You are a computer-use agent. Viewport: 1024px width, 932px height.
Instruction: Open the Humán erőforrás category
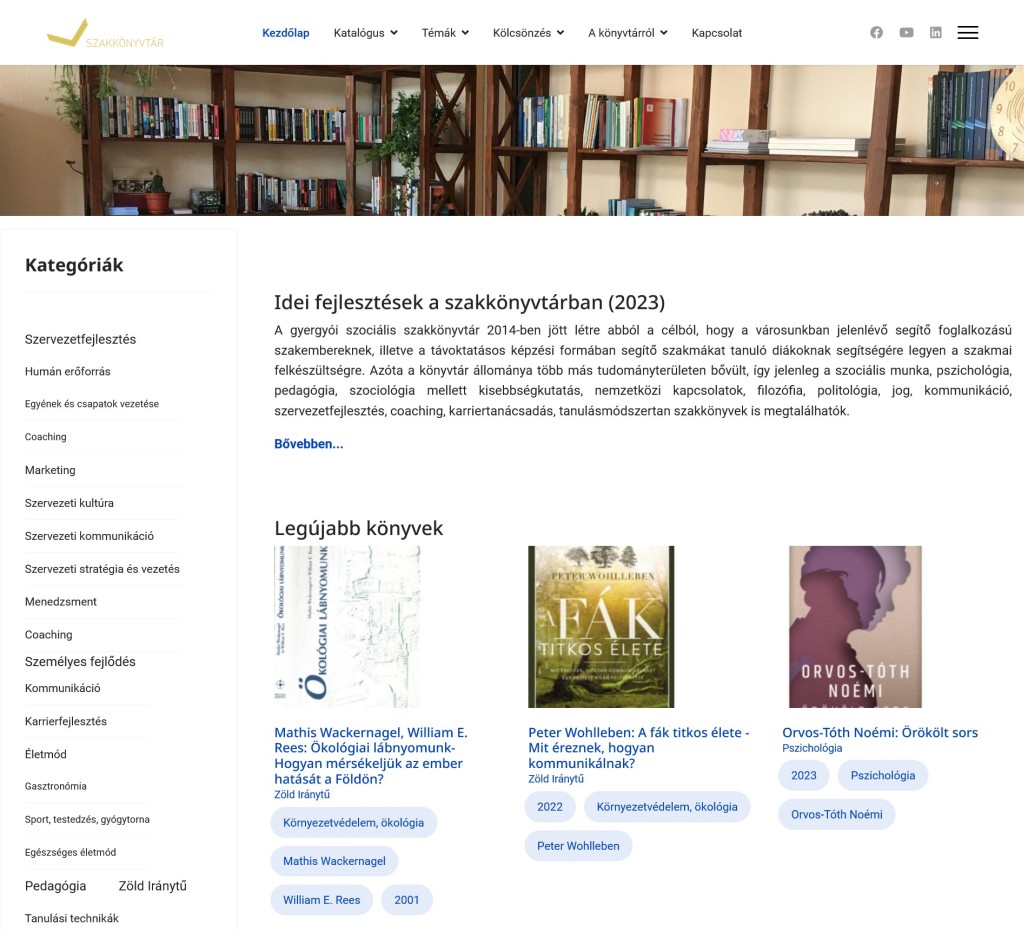pyautogui.click(x=68, y=372)
